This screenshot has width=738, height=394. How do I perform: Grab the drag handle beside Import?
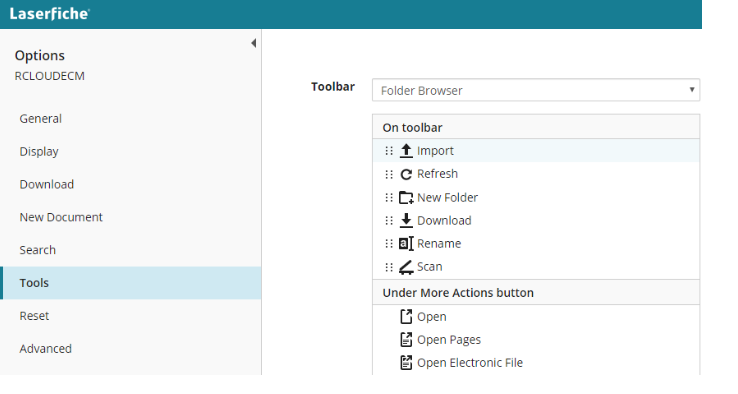tap(389, 151)
